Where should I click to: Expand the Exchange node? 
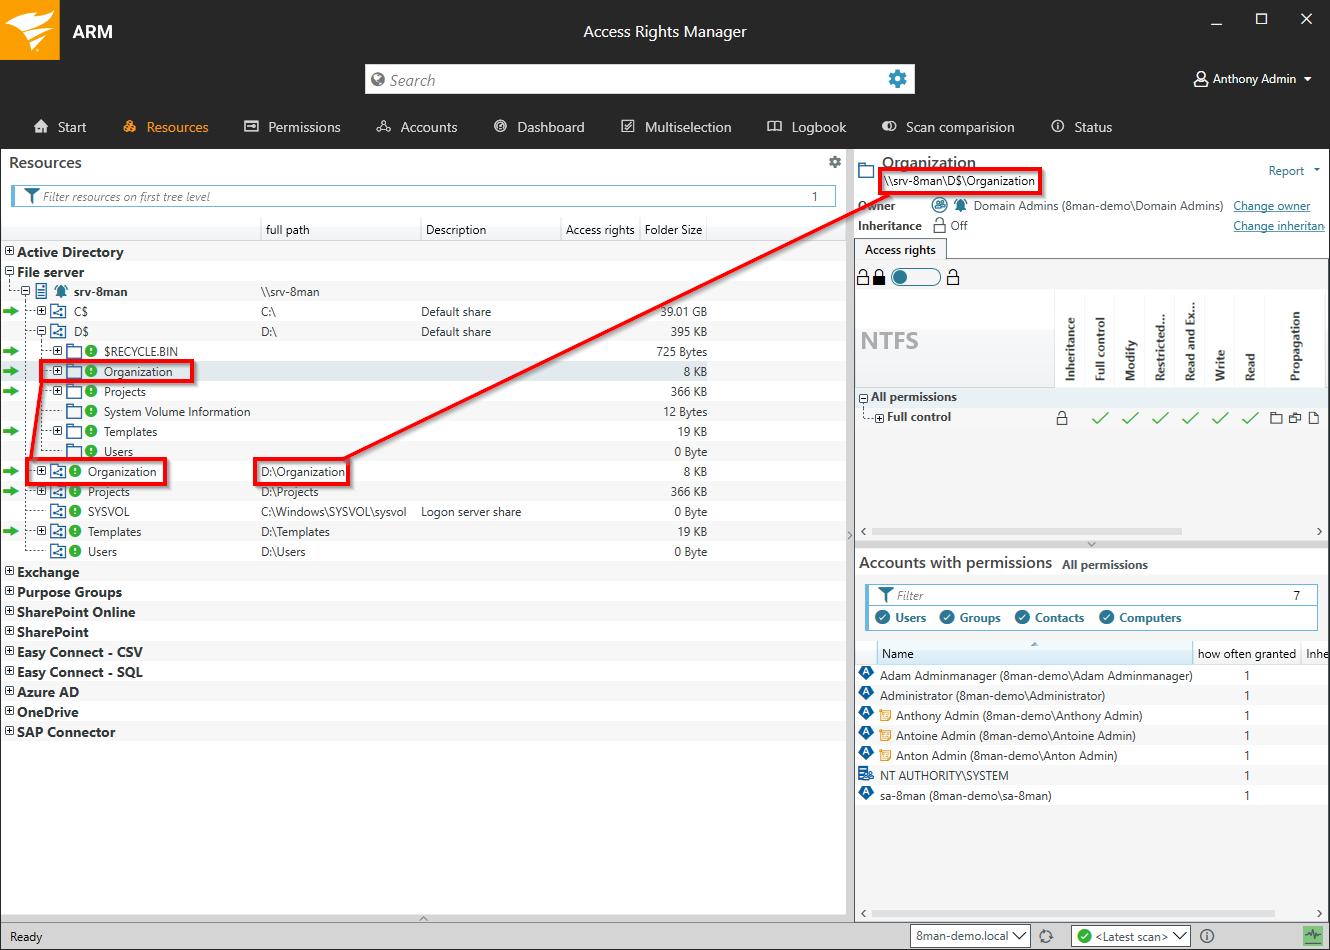point(9,571)
